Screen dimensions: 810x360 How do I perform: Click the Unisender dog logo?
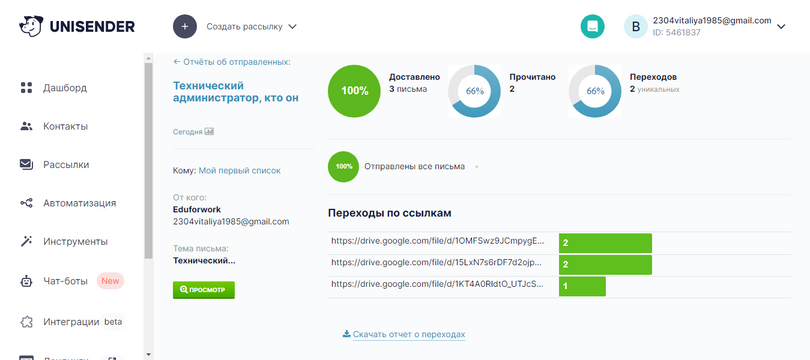coord(32,26)
